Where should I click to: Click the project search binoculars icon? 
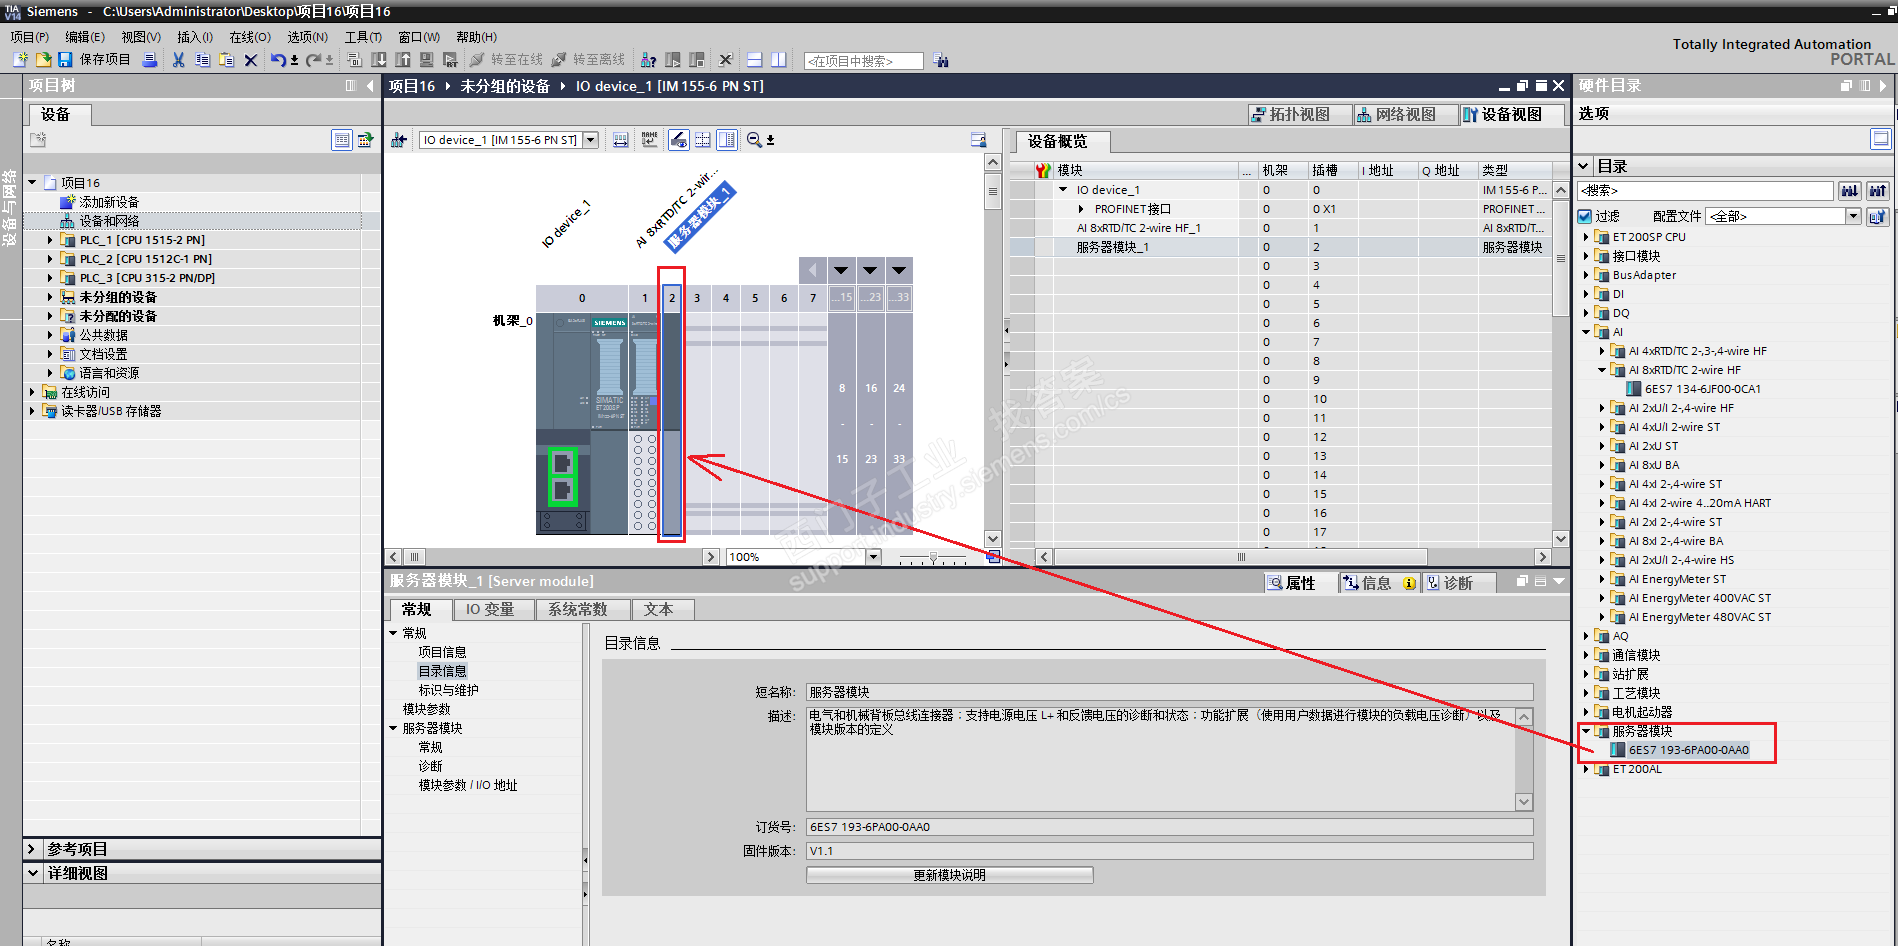point(941,61)
